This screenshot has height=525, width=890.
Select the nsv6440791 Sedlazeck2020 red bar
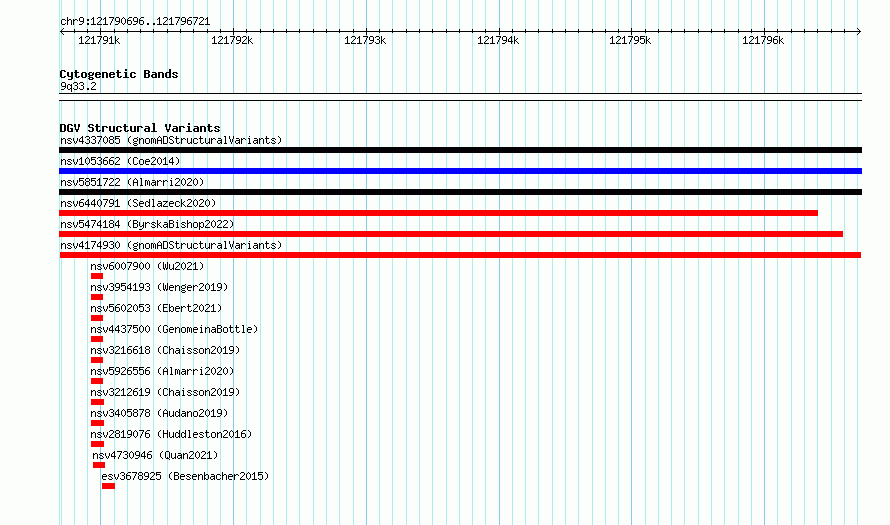pos(438,213)
